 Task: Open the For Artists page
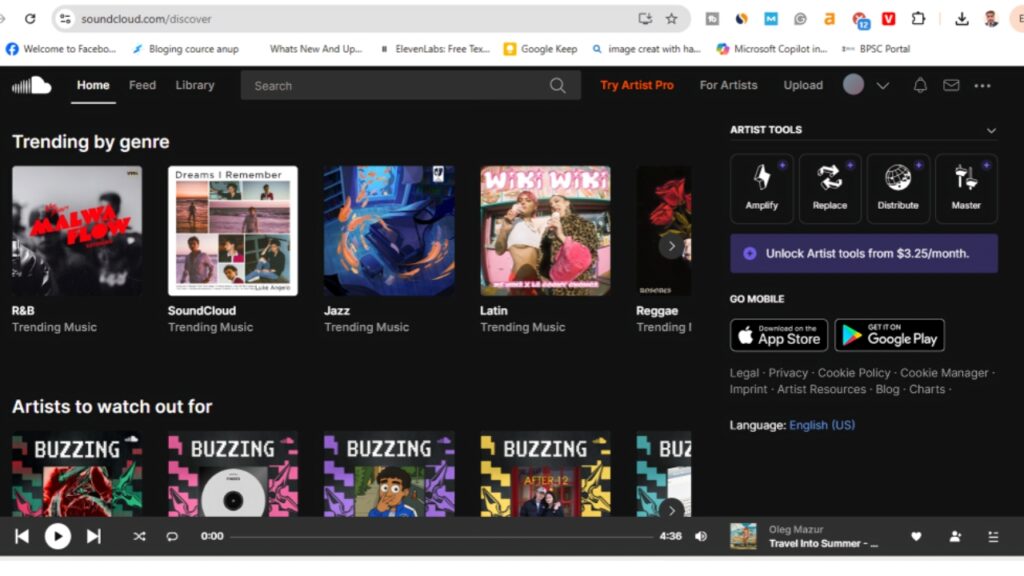click(728, 85)
